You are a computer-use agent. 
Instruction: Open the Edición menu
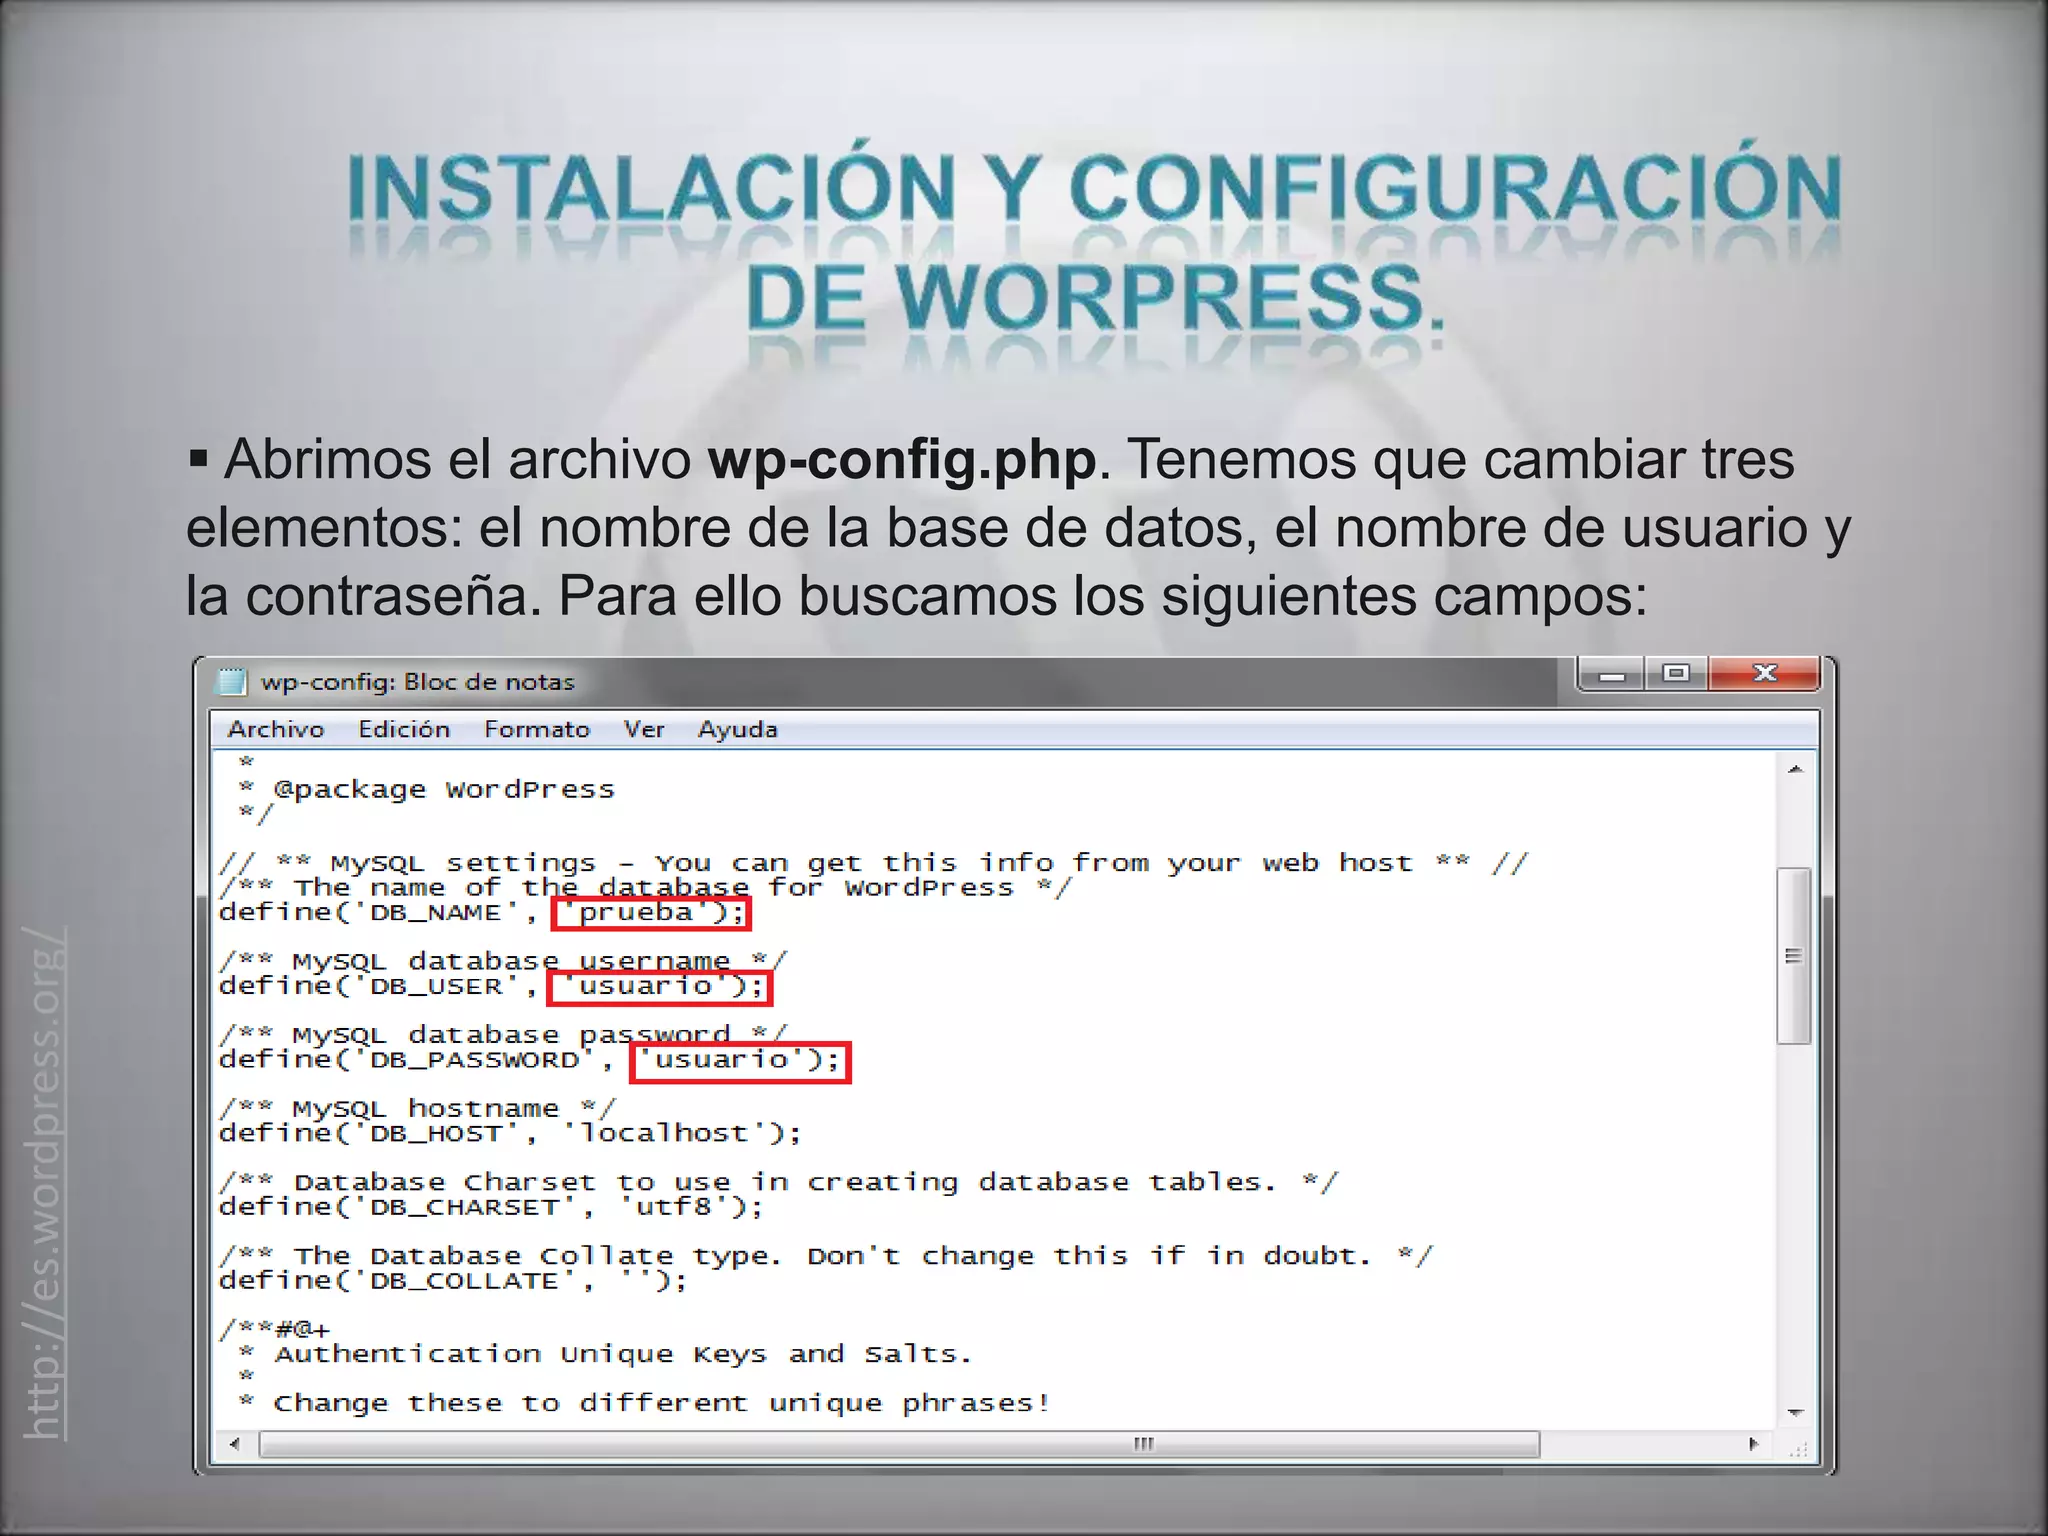(x=404, y=729)
